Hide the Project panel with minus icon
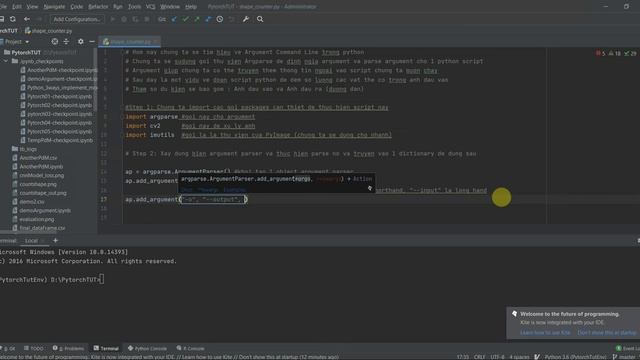640x360 pixels. (92, 42)
